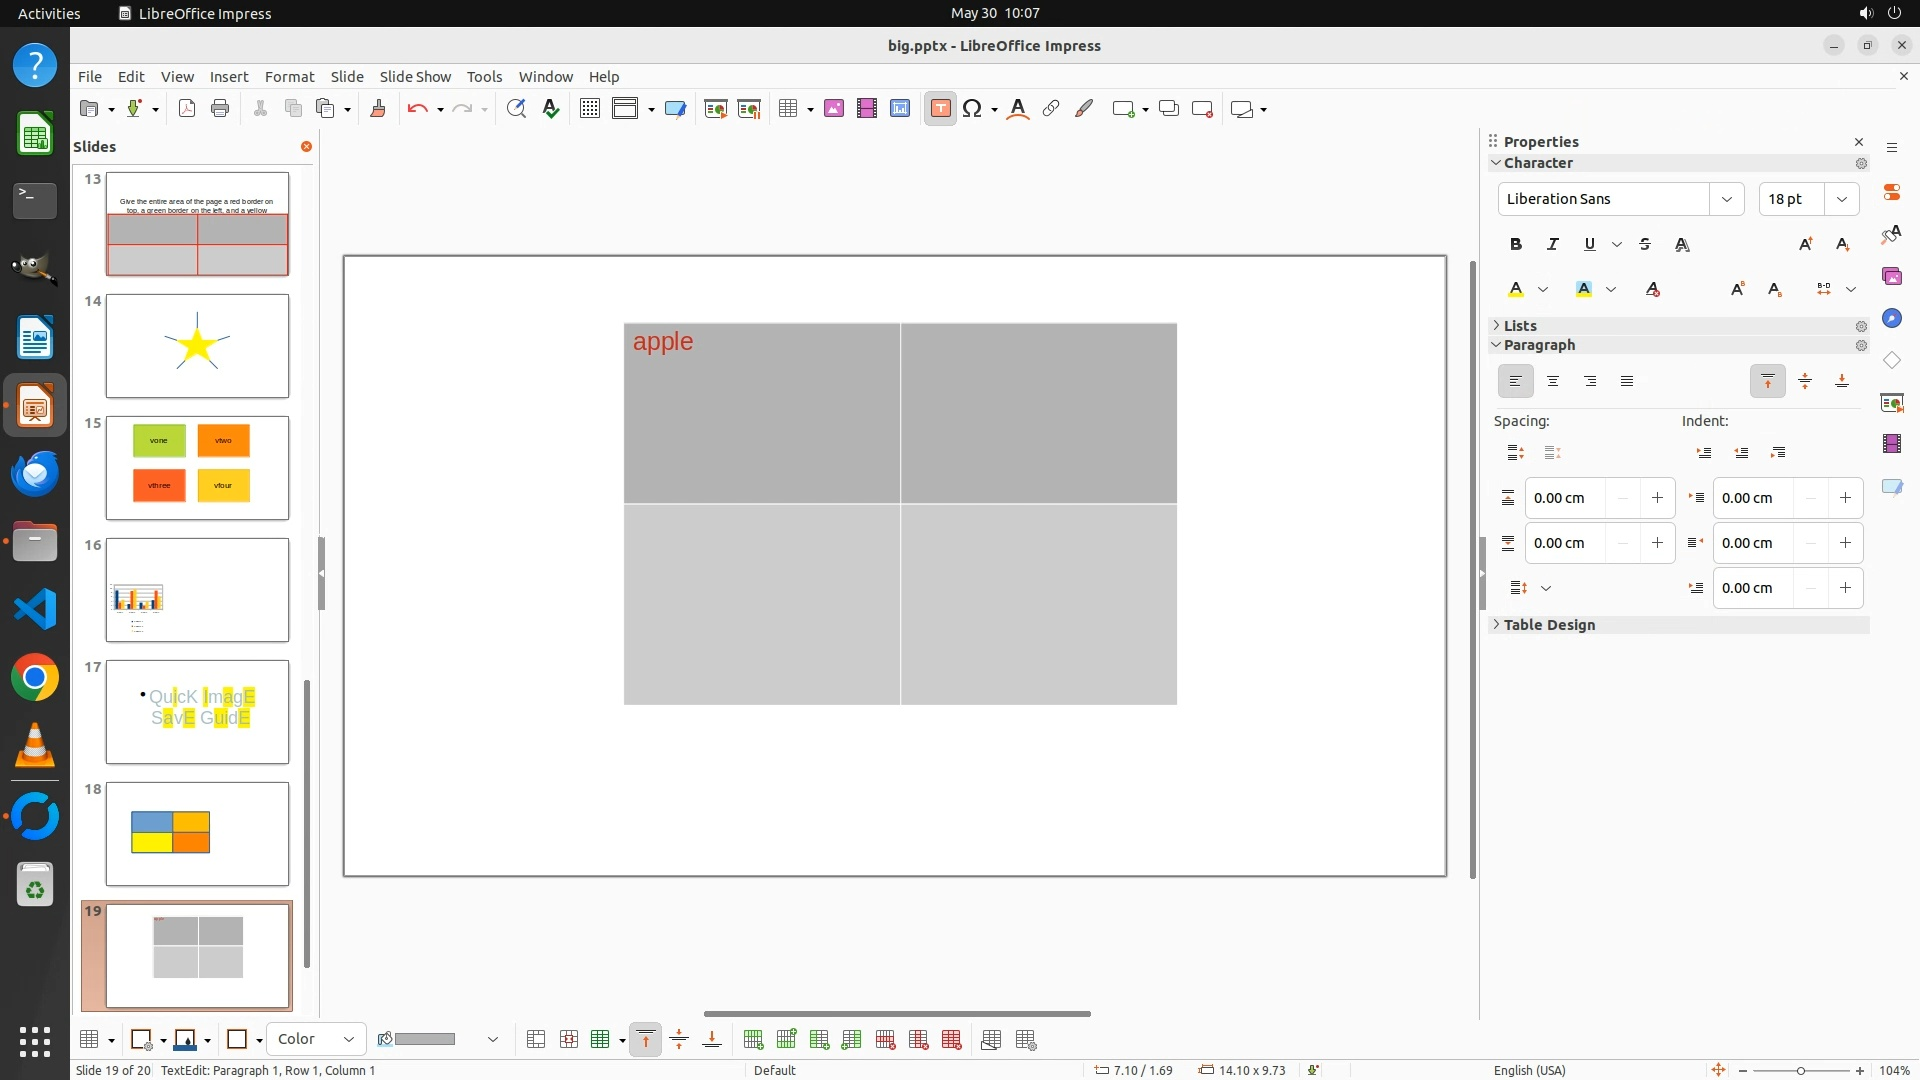Click the Clone Formatting paintbrush icon

pyautogui.click(x=378, y=109)
